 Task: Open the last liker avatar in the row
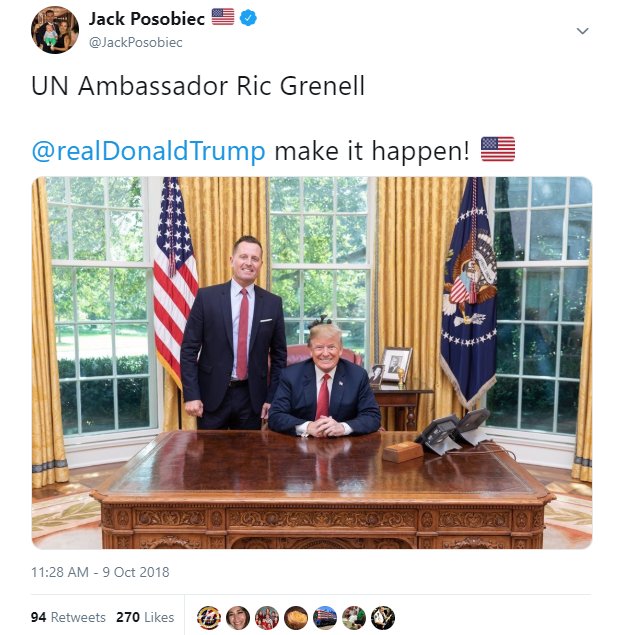[383, 618]
